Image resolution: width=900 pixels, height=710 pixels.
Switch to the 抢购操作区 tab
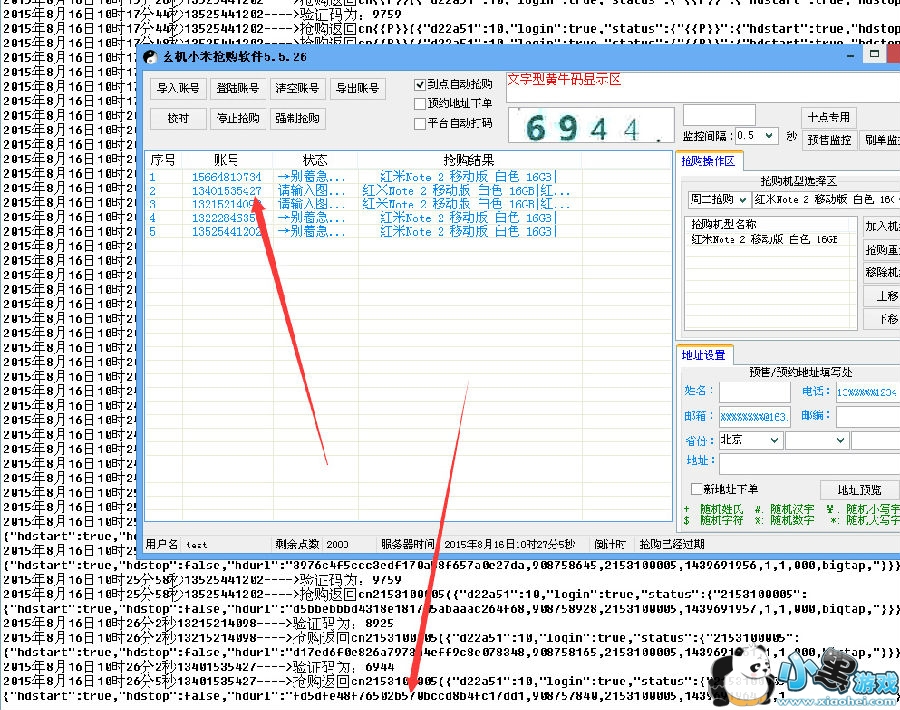coord(708,161)
